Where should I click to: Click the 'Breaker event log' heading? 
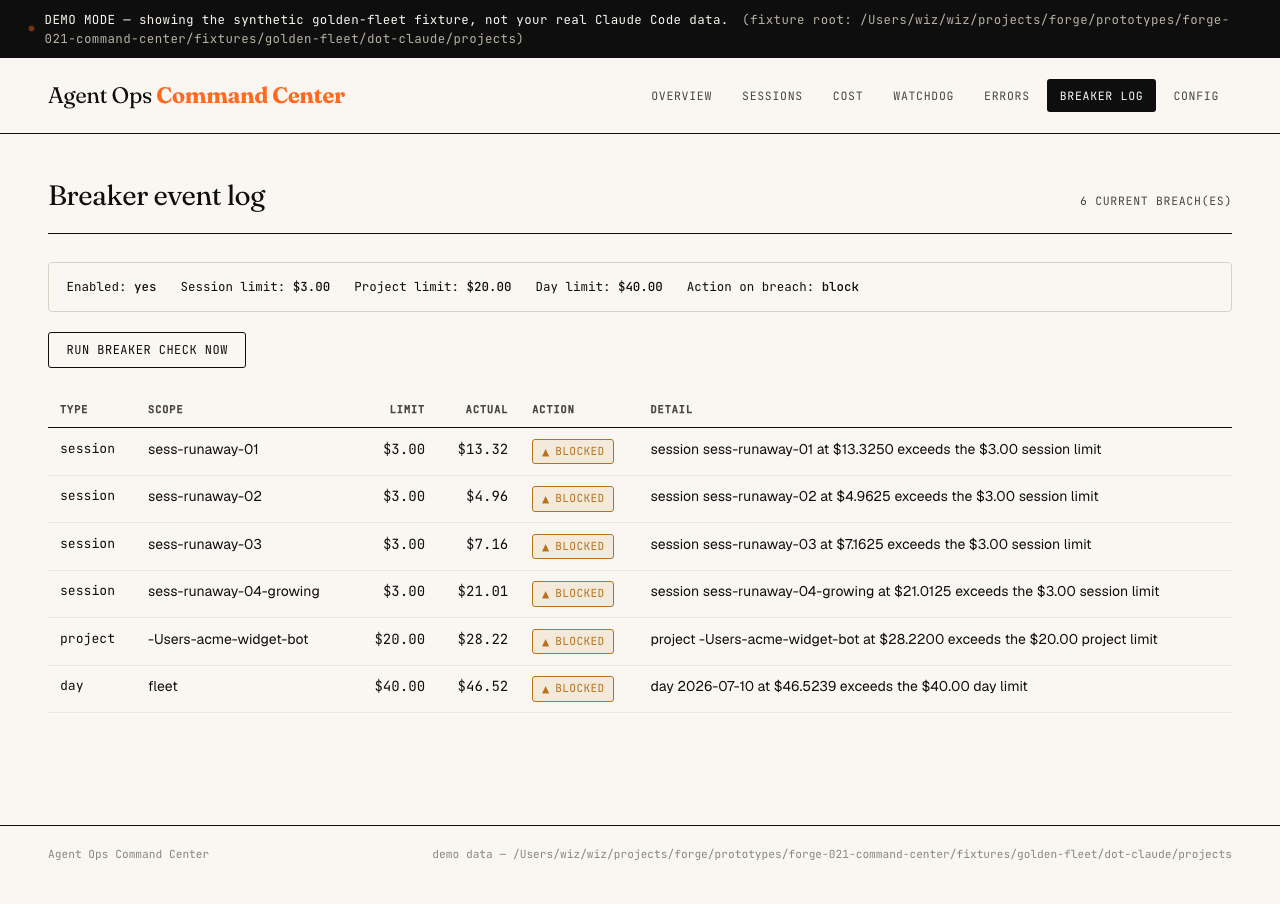(x=157, y=196)
